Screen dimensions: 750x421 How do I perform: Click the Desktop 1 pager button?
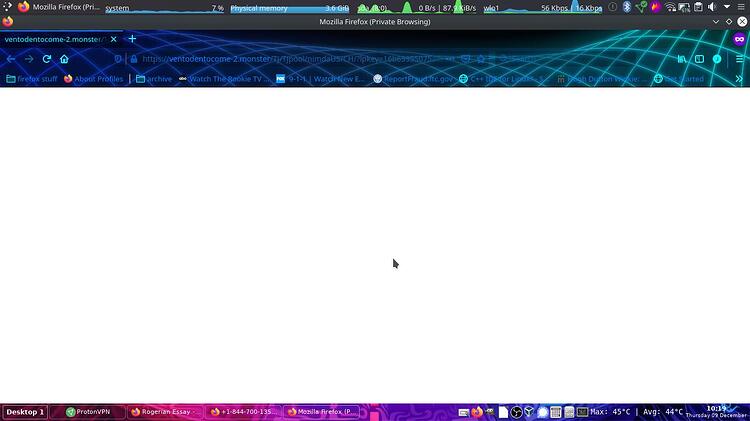point(25,412)
